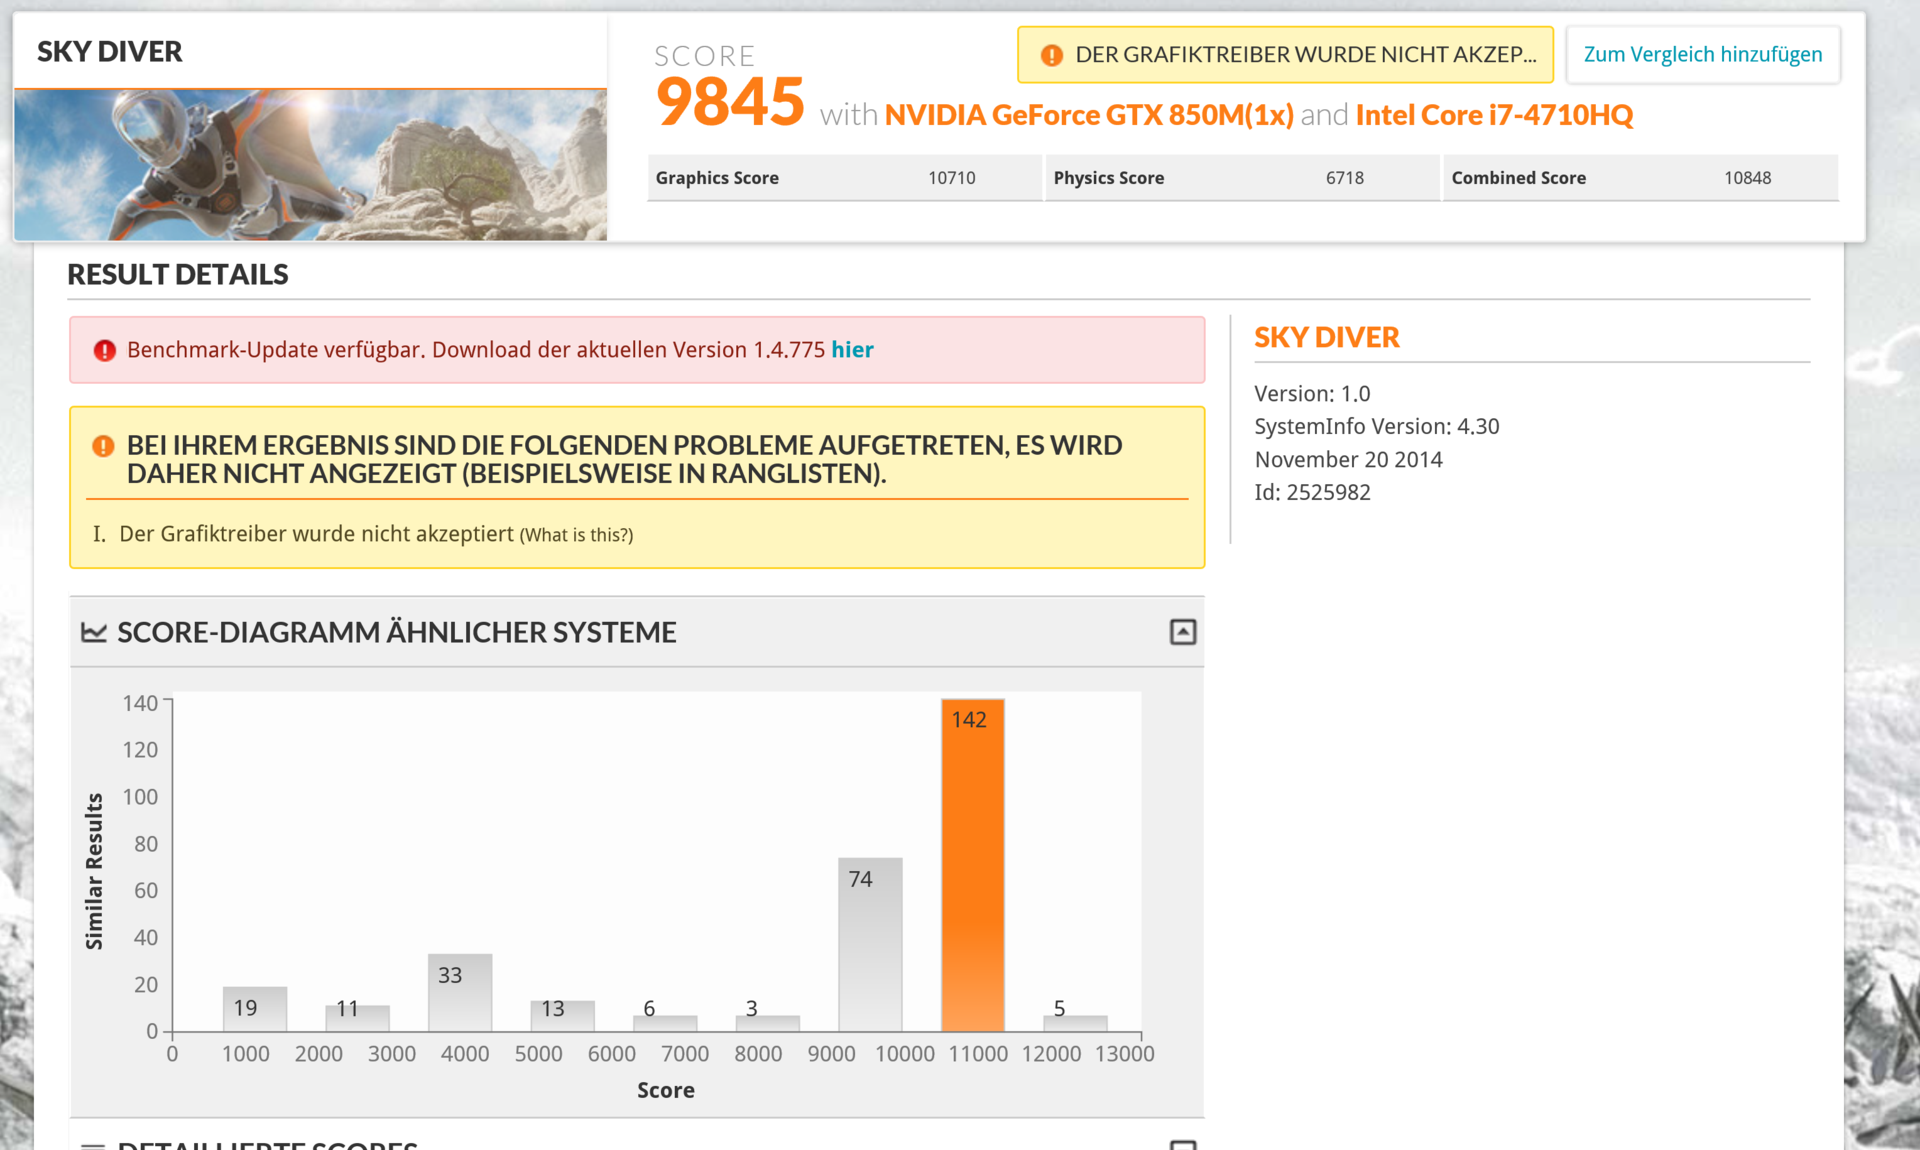
Task: Click the orange warning icon in driver banner
Action: 1051,55
